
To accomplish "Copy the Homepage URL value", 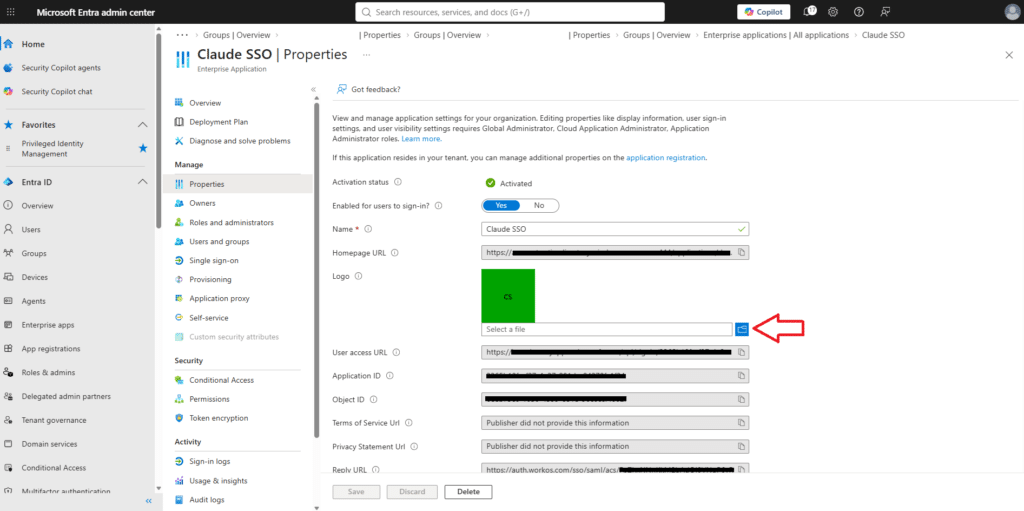I will pyautogui.click(x=741, y=252).
